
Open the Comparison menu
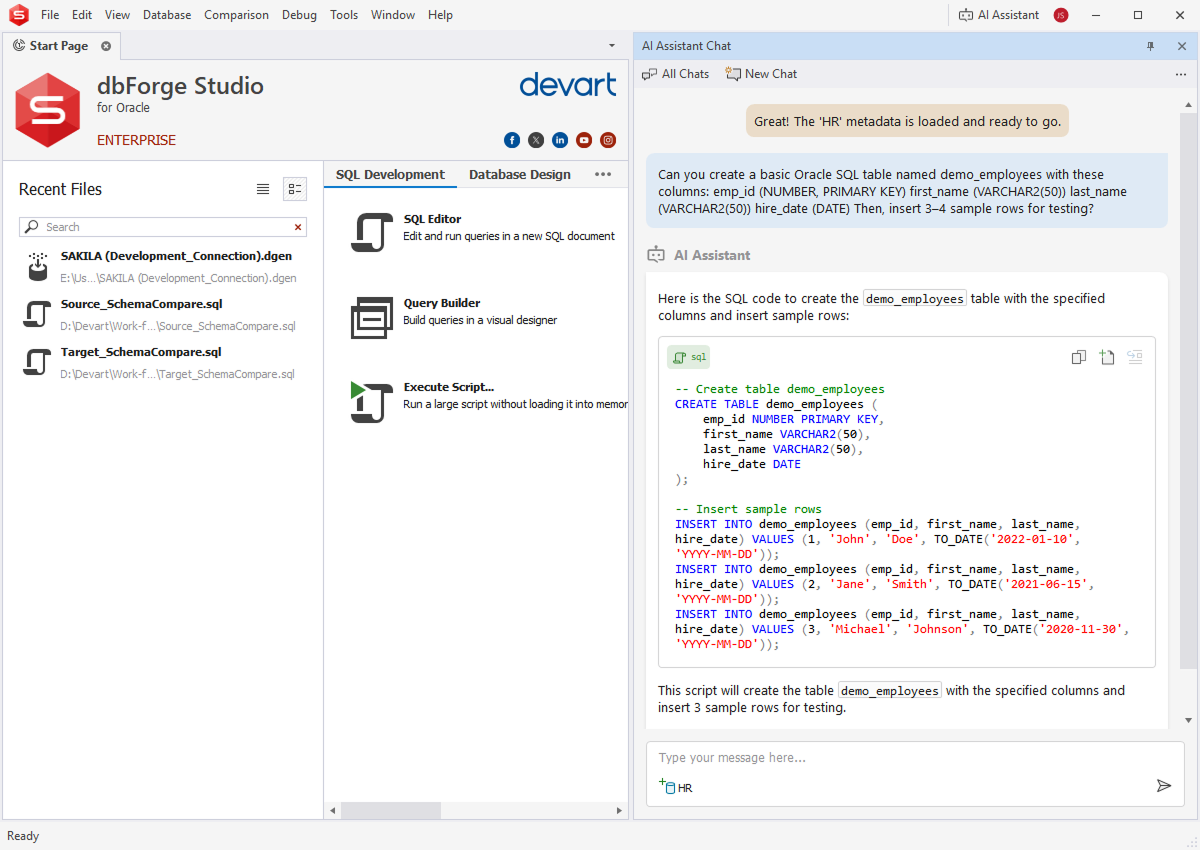236,15
